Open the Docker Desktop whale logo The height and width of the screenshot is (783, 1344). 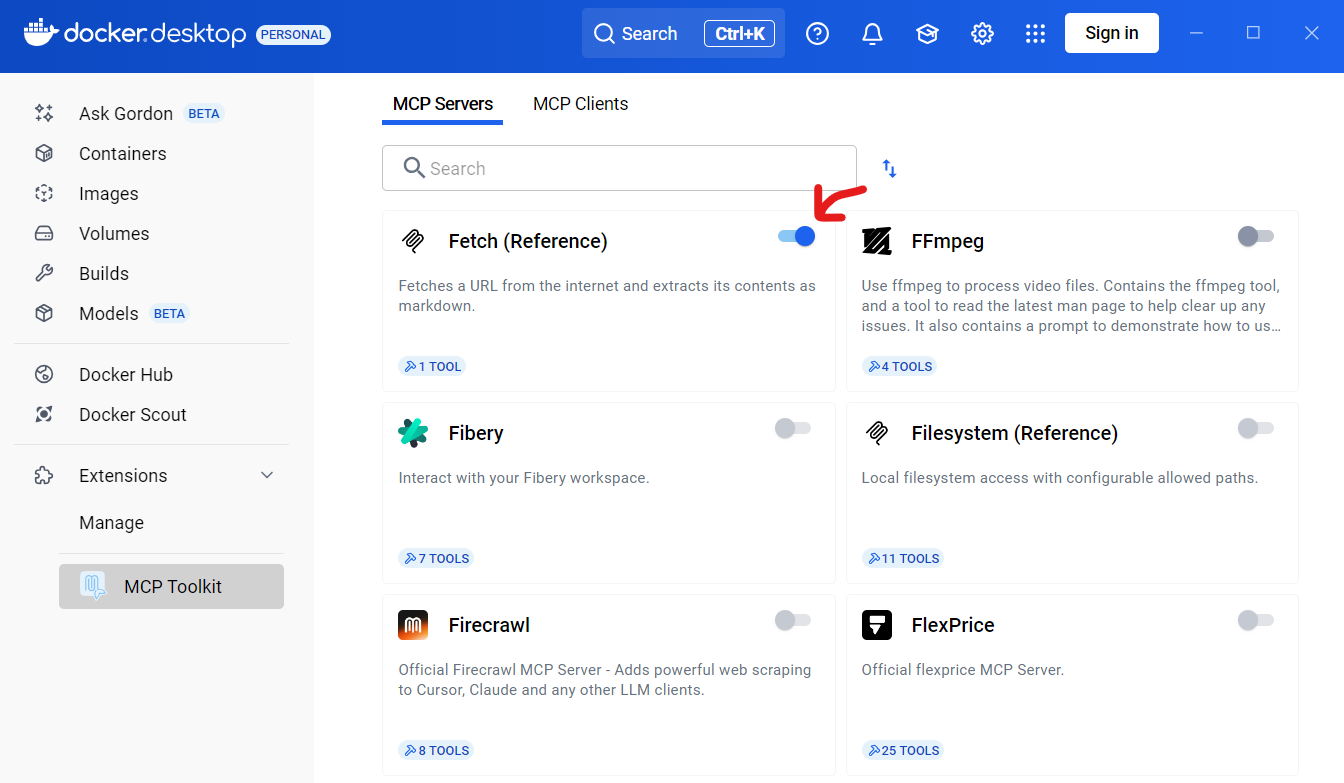coord(40,32)
